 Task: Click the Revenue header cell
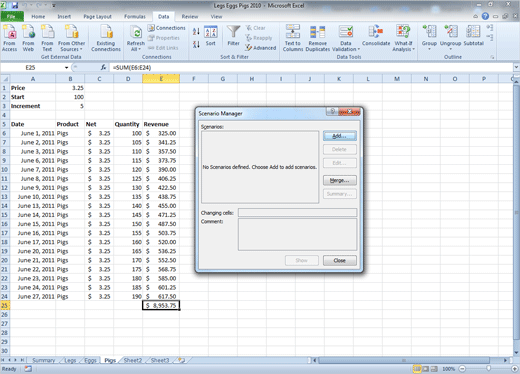(x=161, y=124)
